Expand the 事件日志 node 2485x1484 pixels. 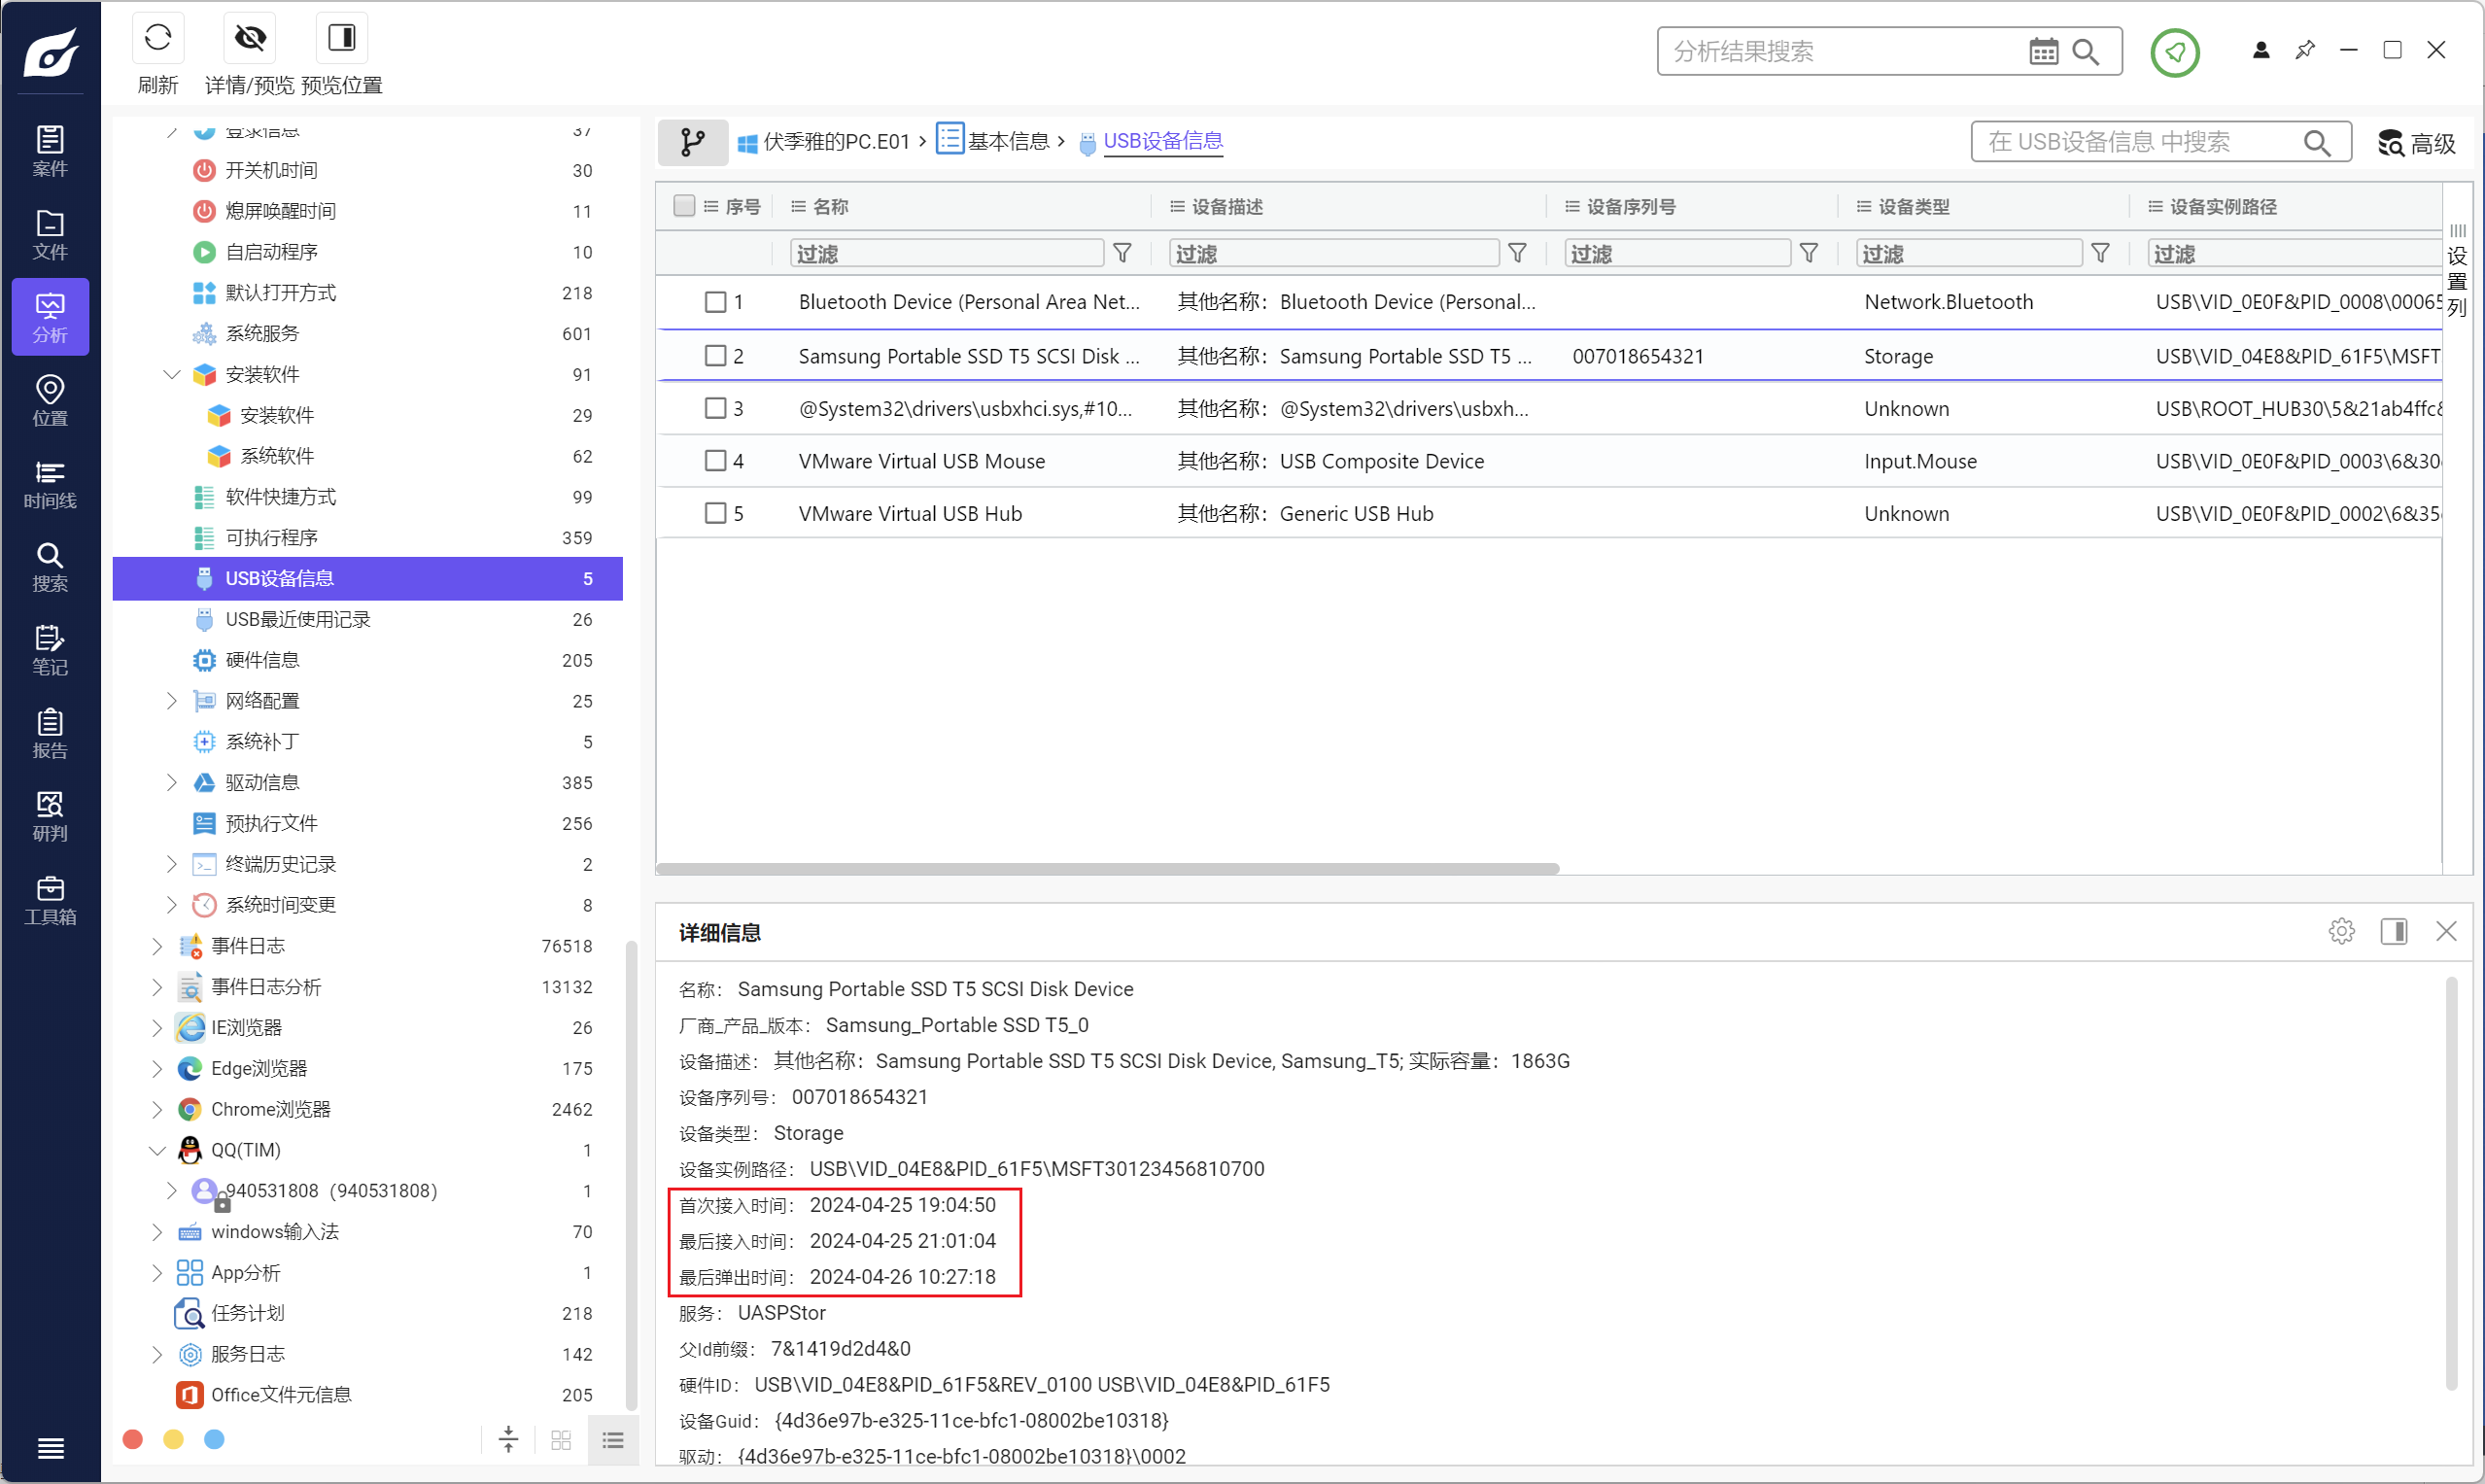pos(157,945)
